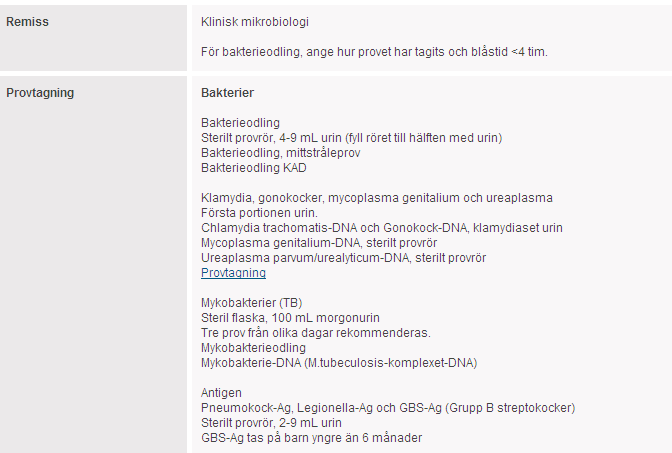
Task: Click the Ureaplasma parvum/urealyticum-DNA line
Action: click(x=343, y=258)
